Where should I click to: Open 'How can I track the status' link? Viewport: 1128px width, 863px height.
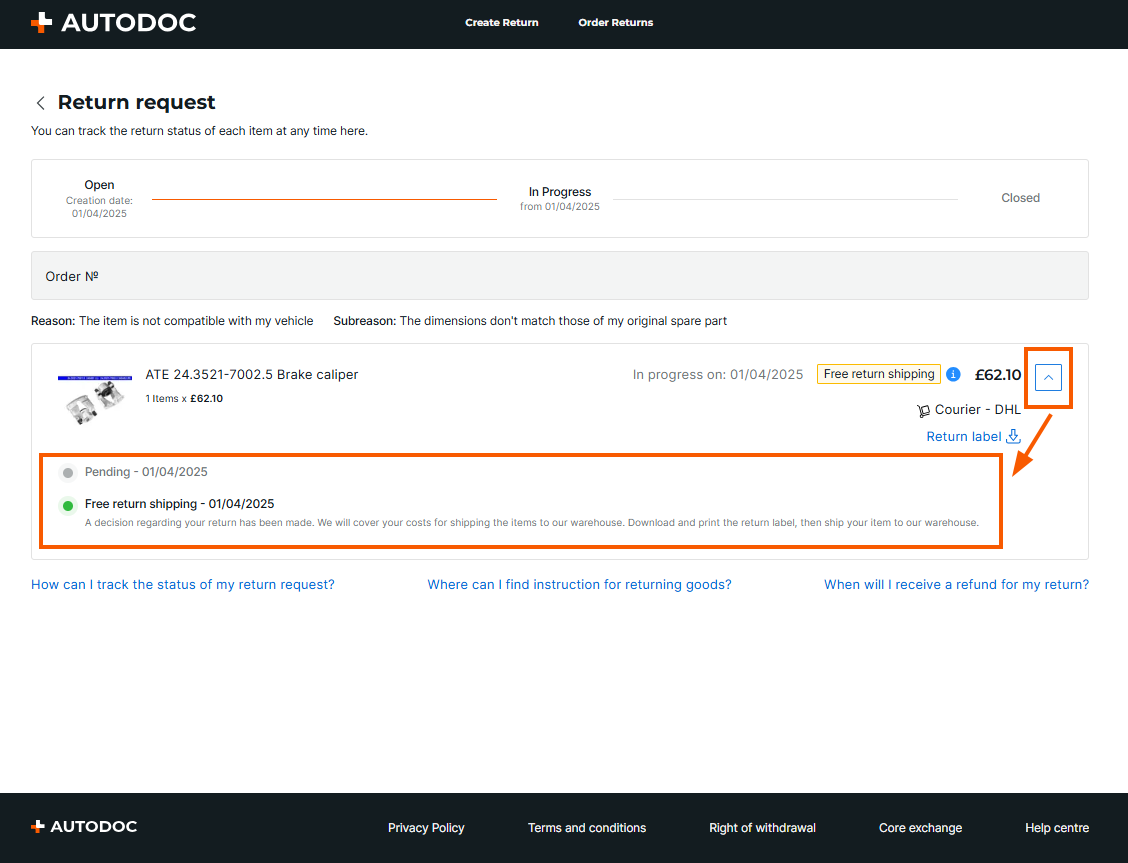point(183,584)
